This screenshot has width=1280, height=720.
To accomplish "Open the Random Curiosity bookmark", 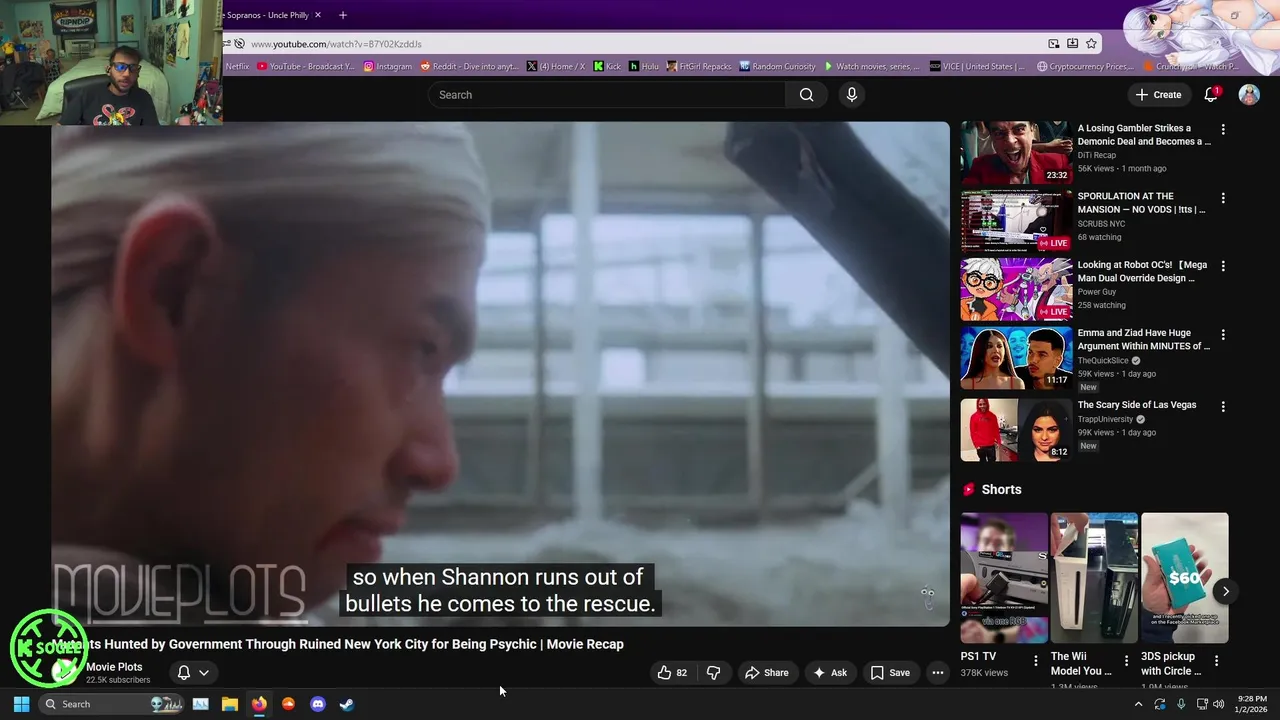I will pos(778,66).
